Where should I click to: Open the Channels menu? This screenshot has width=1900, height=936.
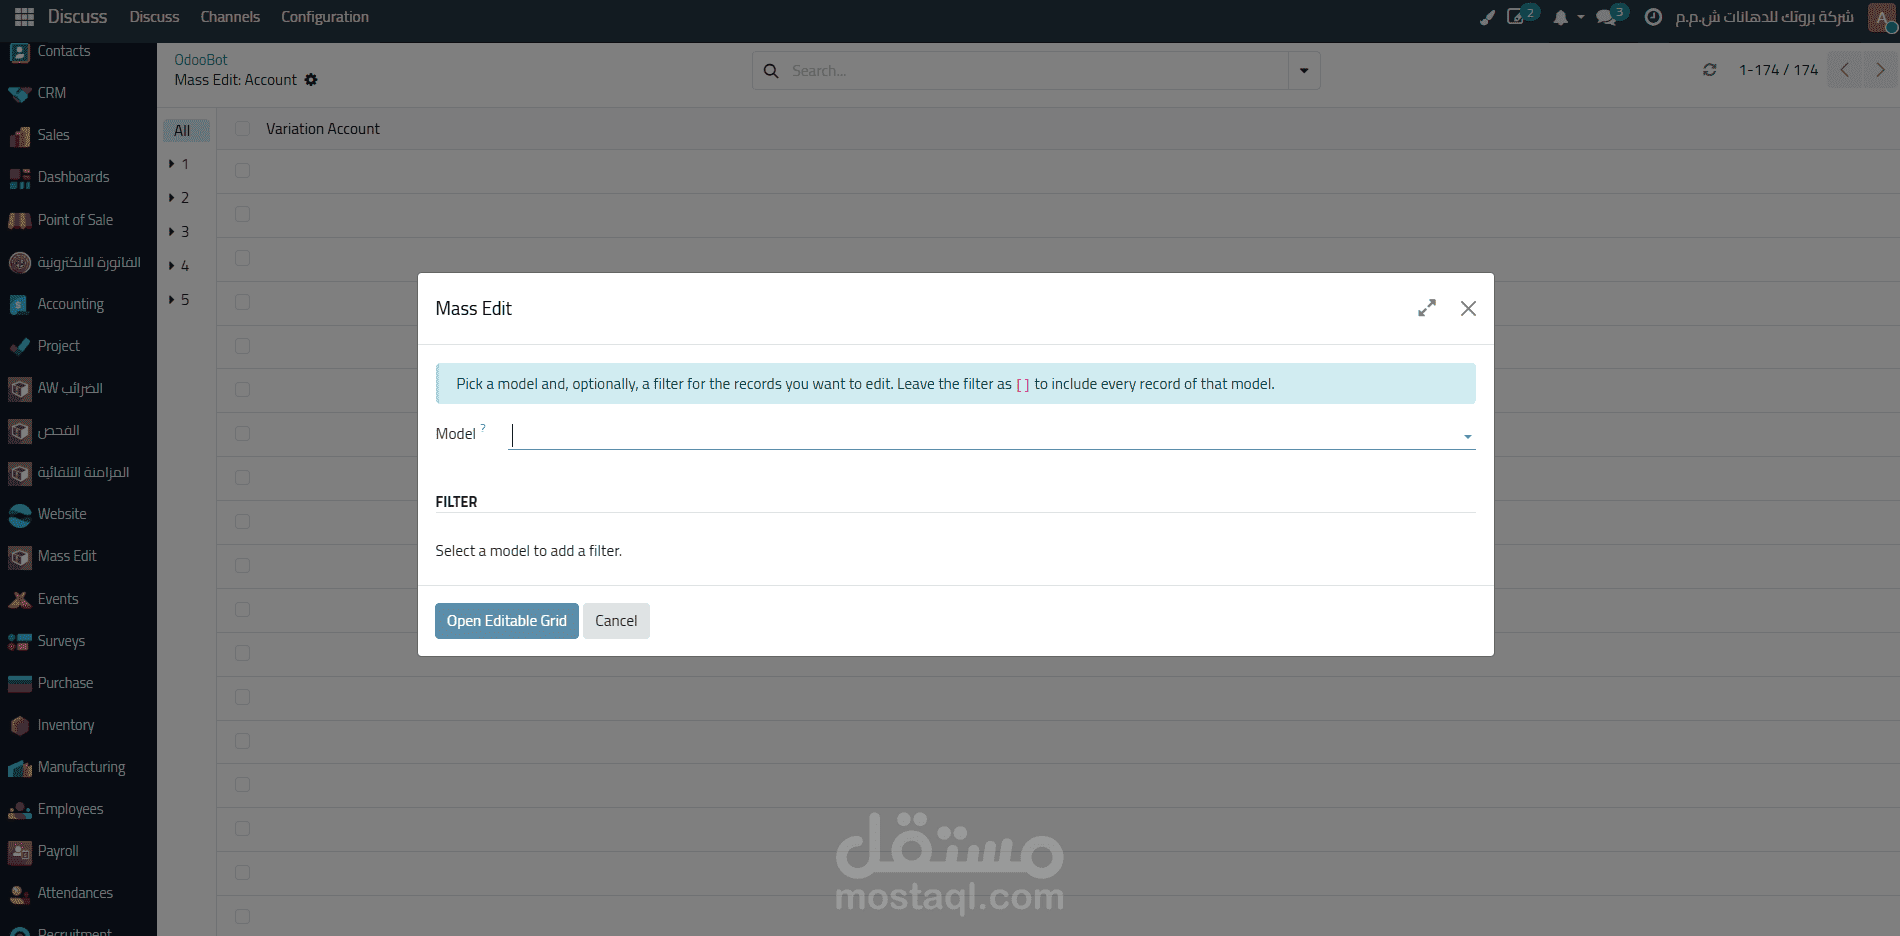230,17
